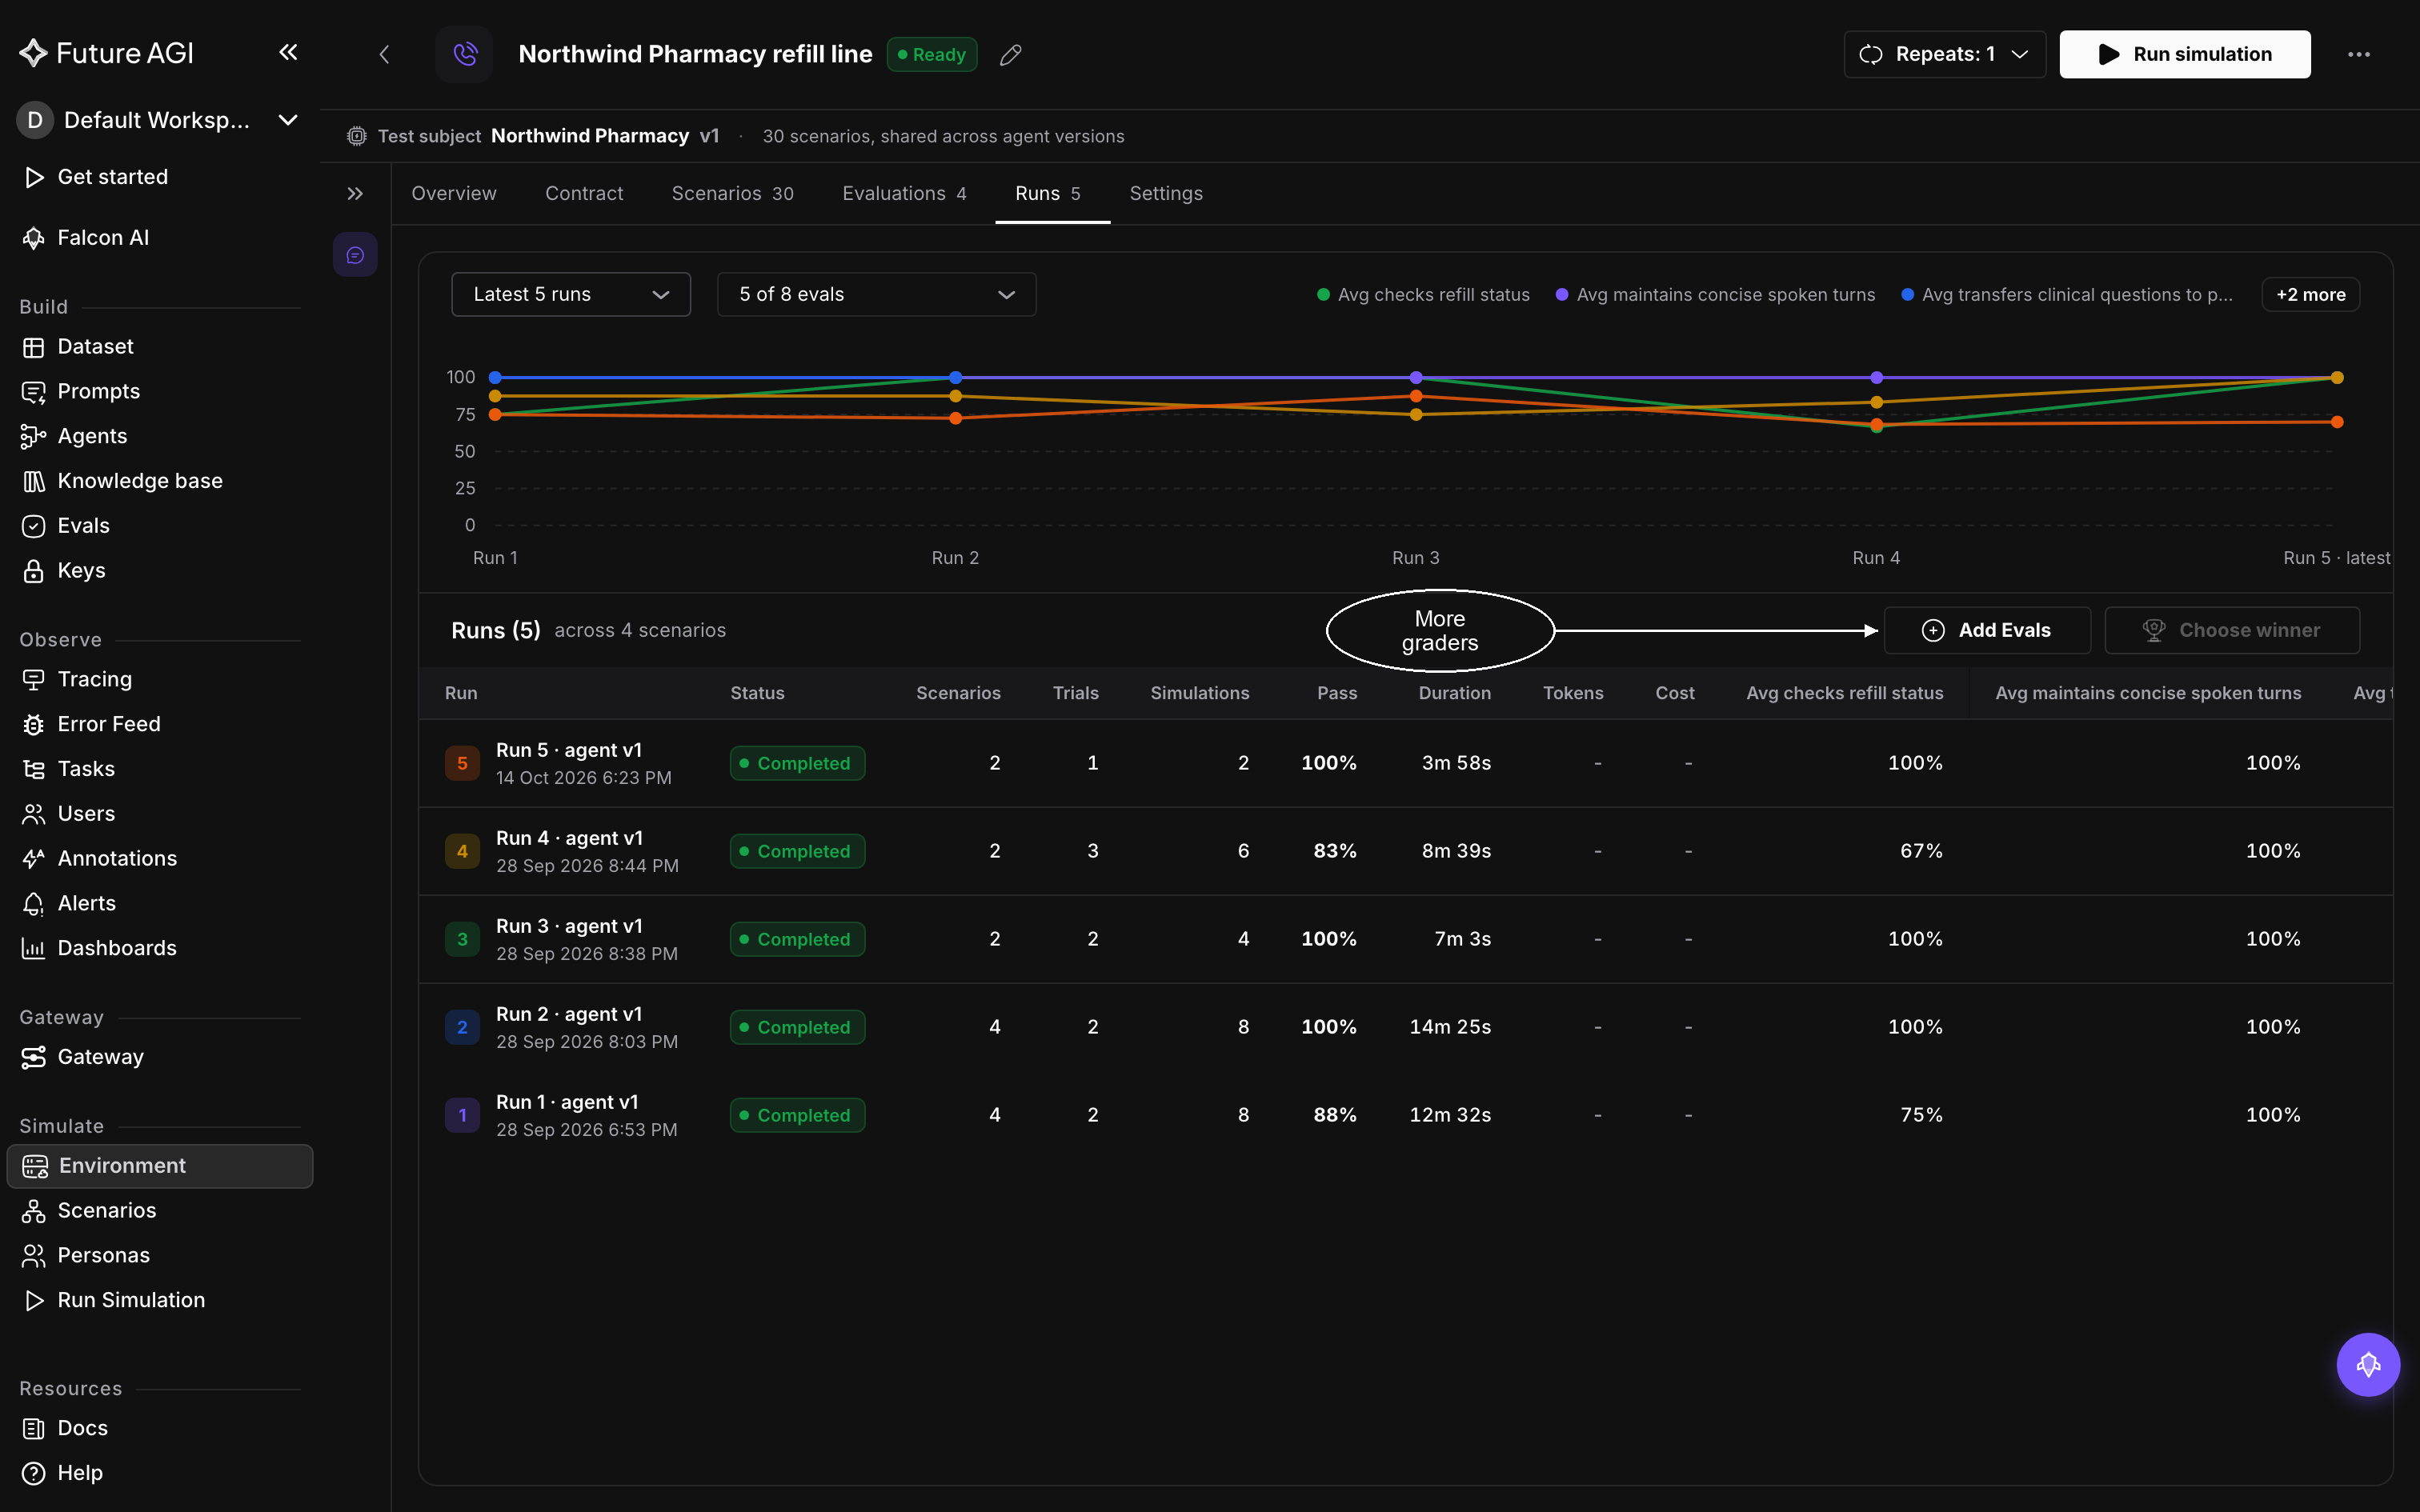This screenshot has height=1512, width=2420.
Task: Open Error Feed in the sidebar
Action: click(108, 724)
